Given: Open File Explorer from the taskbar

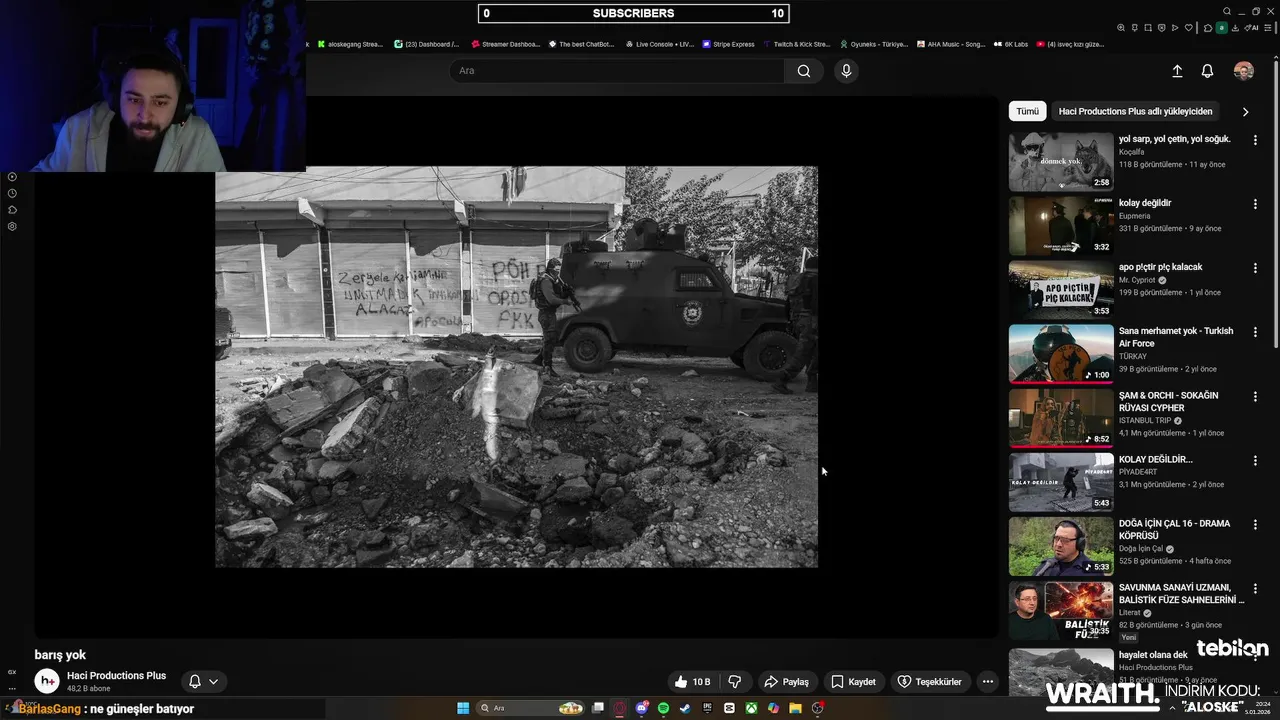Looking at the screenshot, I should pos(795,708).
